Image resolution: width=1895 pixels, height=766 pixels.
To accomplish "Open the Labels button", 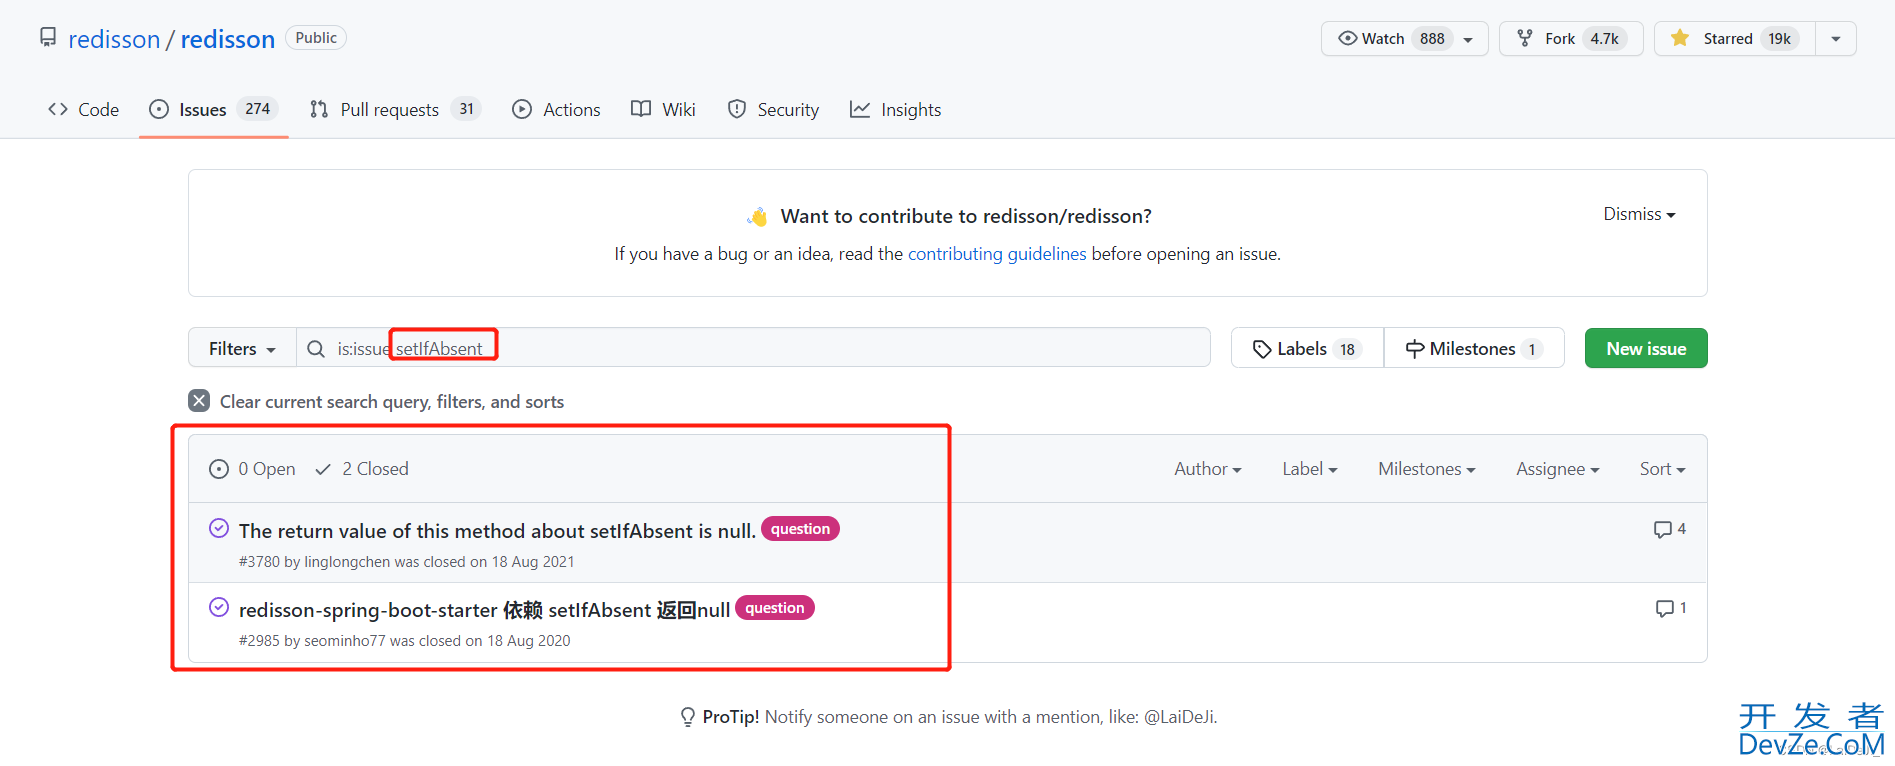I will click(x=1307, y=349).
